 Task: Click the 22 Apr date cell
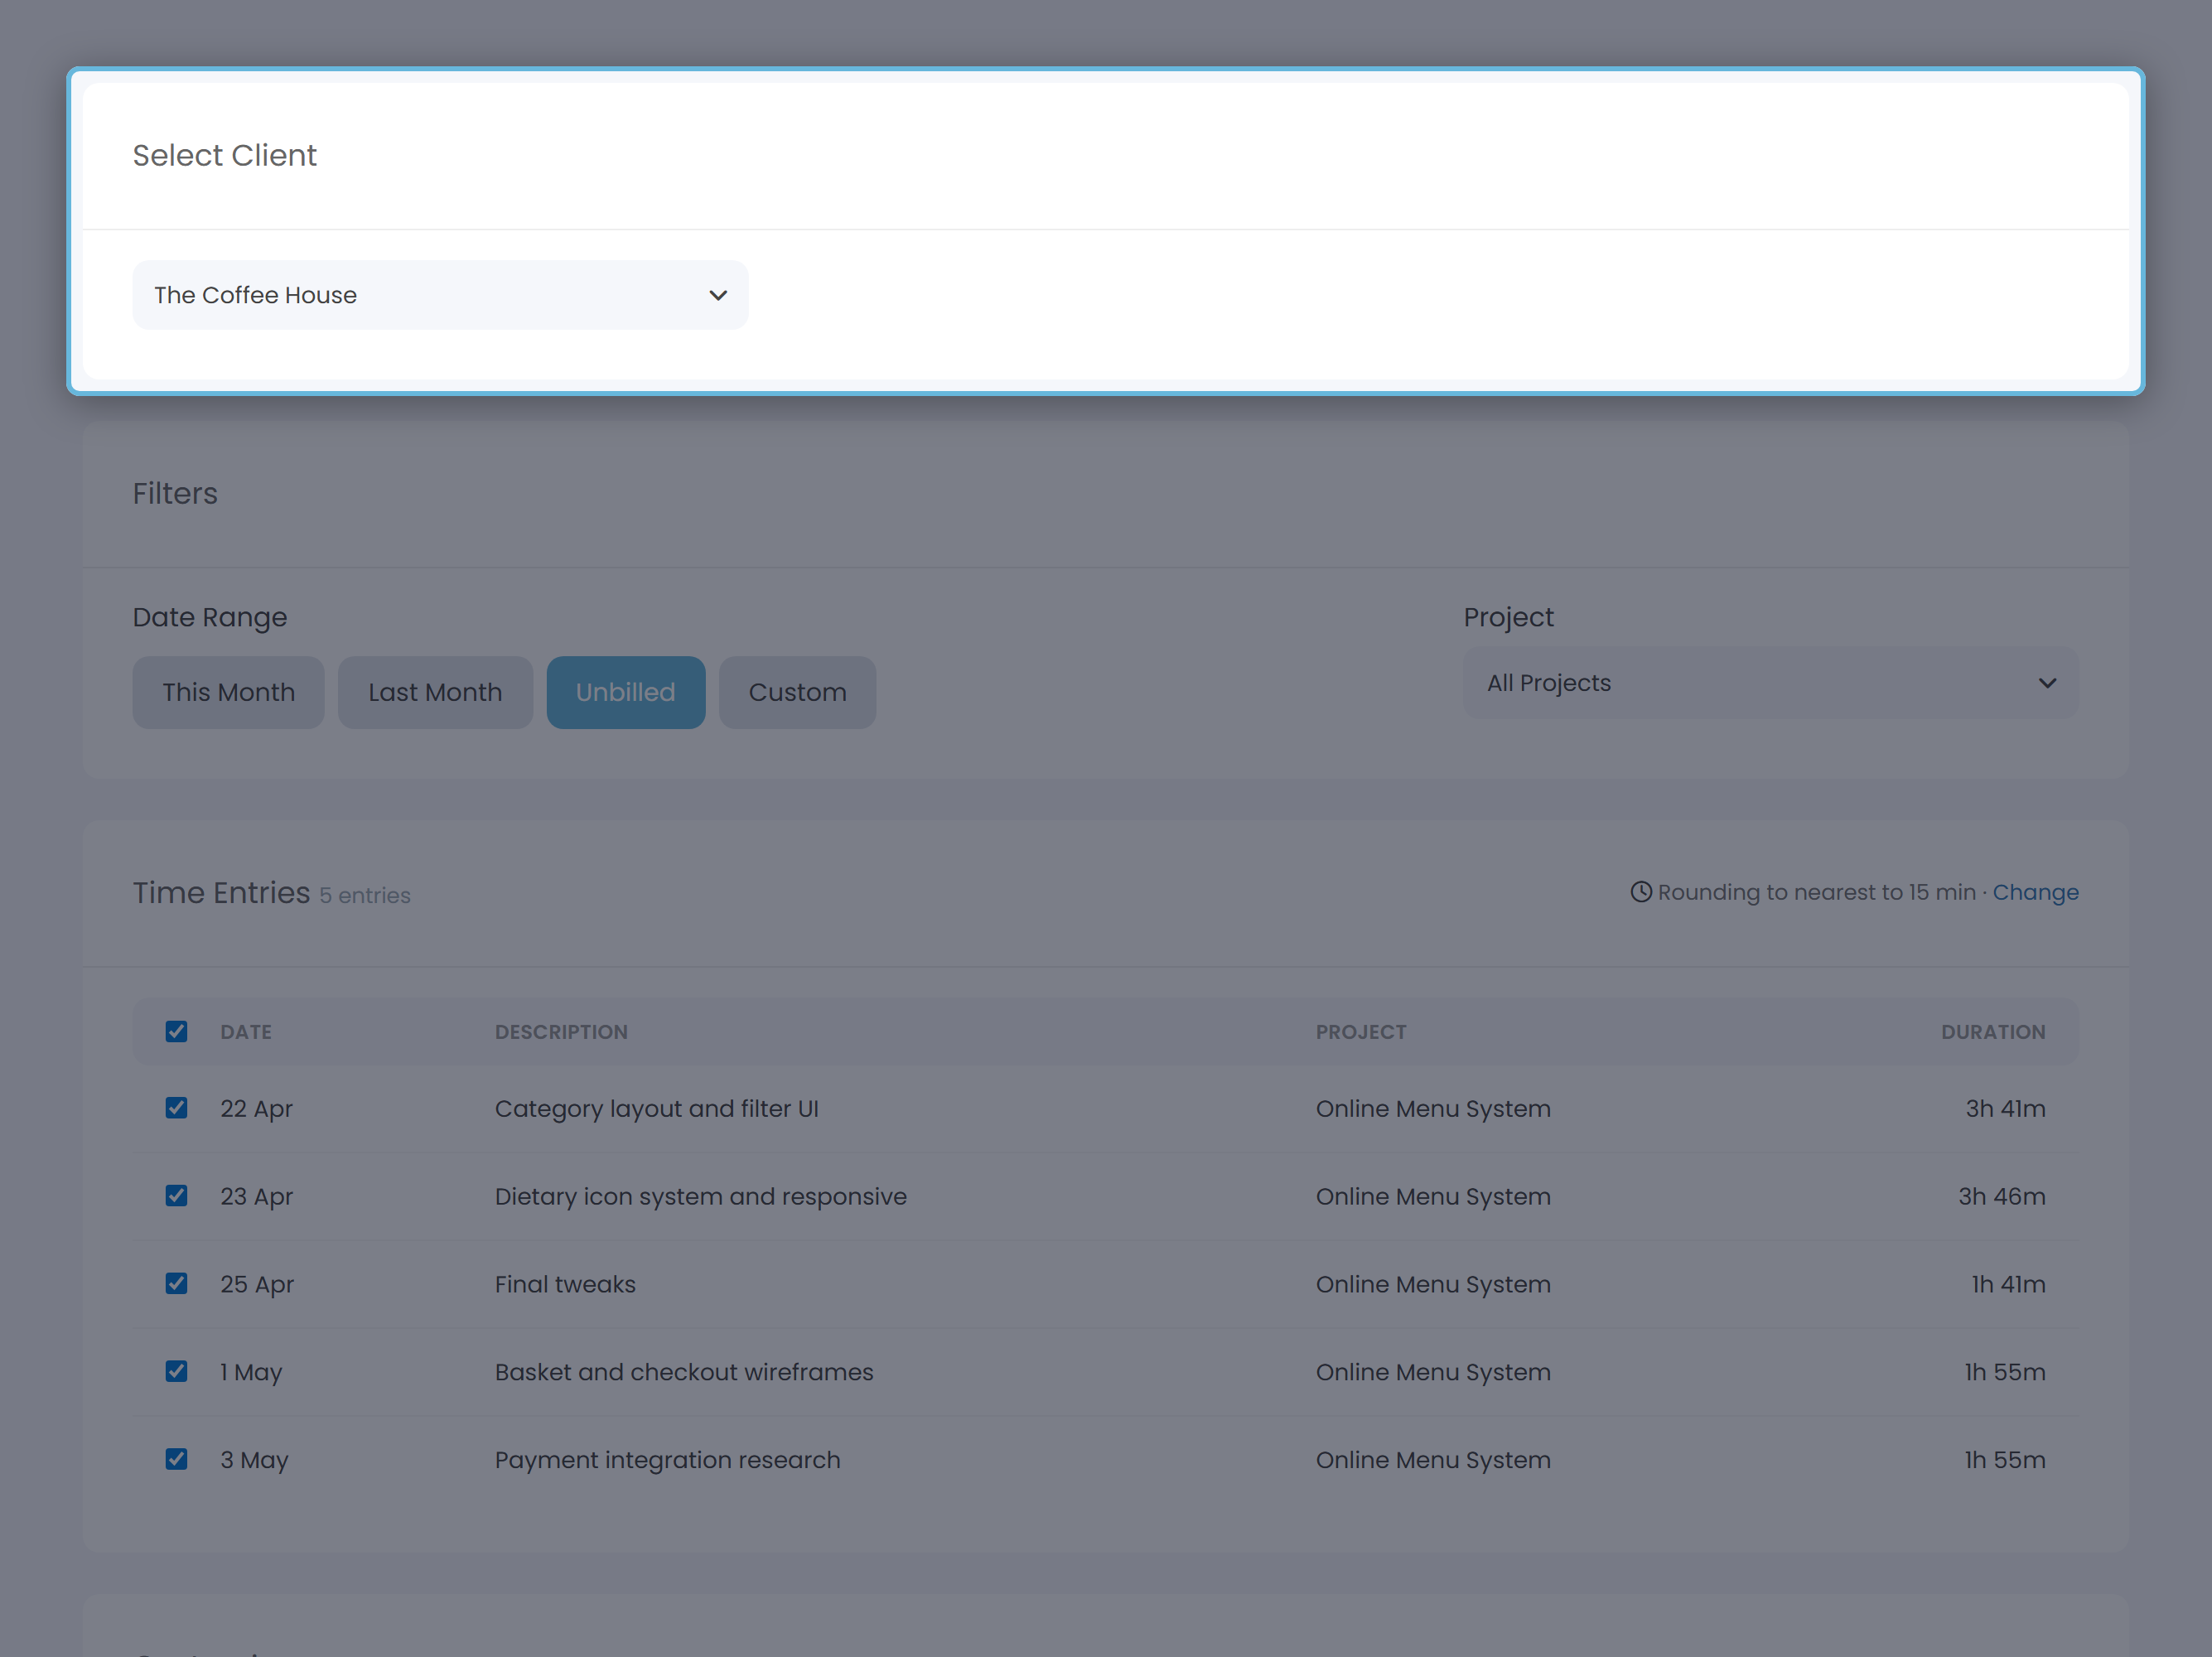[256, 1109]
